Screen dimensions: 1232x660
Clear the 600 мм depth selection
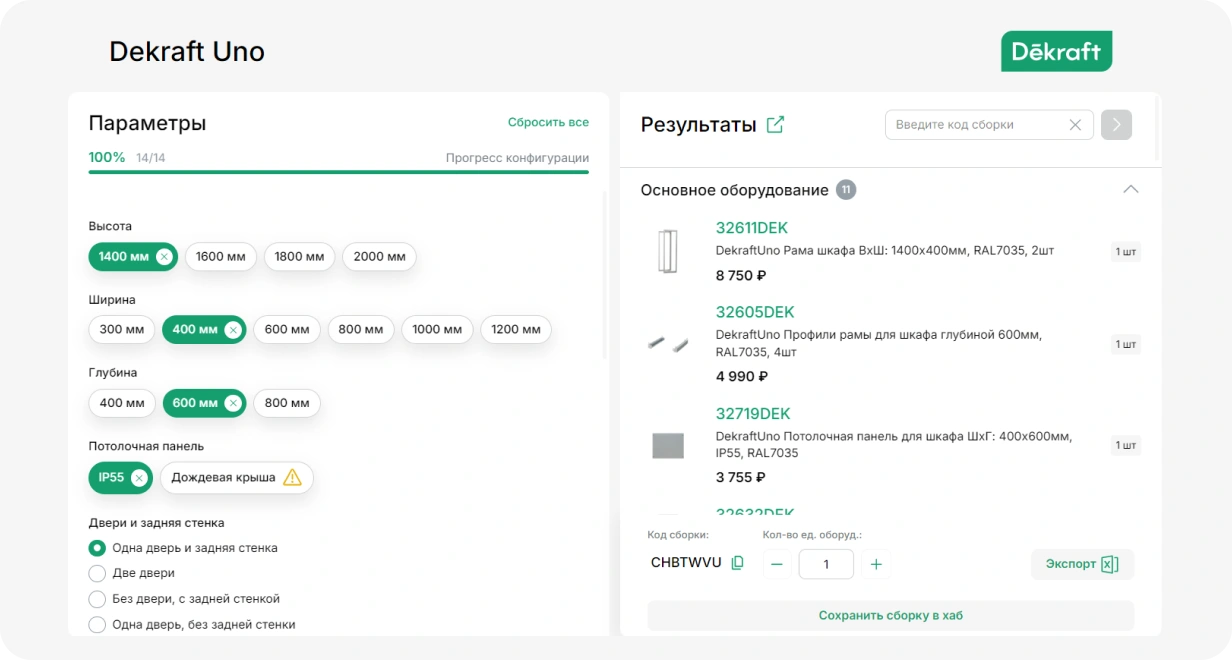[233, 404]
